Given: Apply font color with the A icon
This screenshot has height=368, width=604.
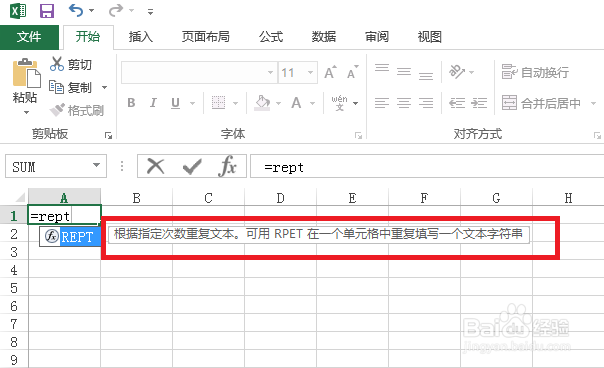Looking at the screenshot, I should click(x=296, y=103).
